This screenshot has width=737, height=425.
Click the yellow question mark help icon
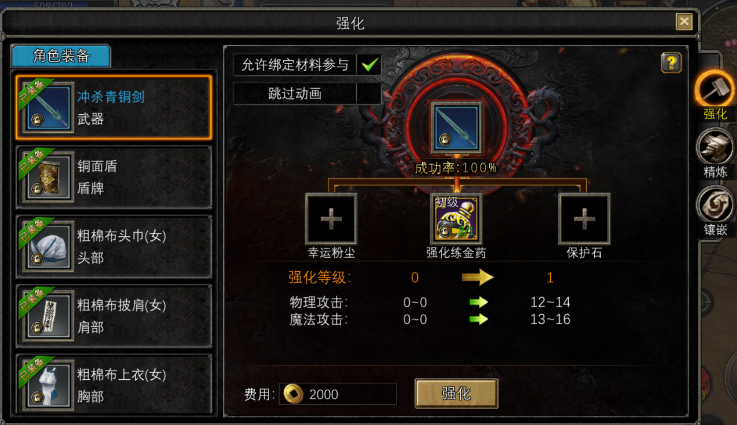(x=671, y=63)
